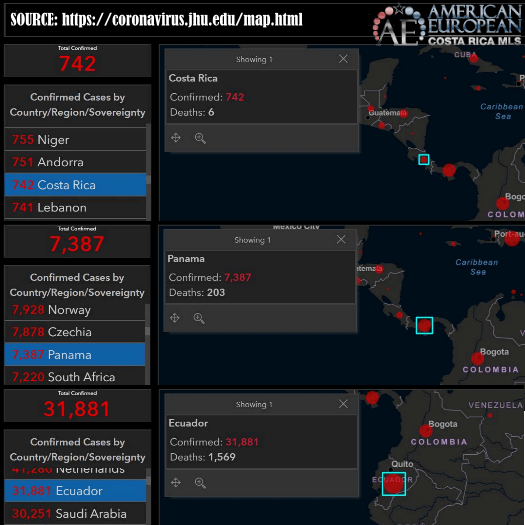Select the 7,220 South Africa row
The image size is (525, 525).
pyautogui.click(x=75, y=376)
